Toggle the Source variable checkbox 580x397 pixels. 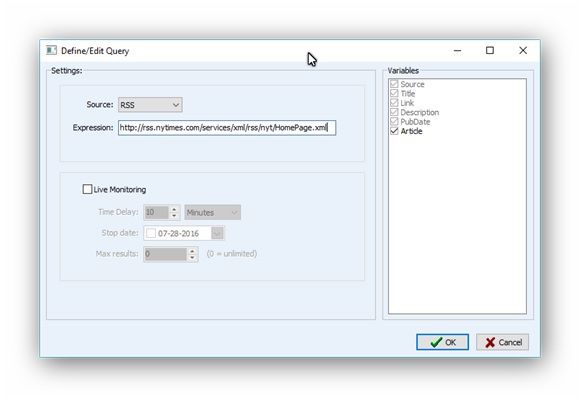click(x=394, y=84)
